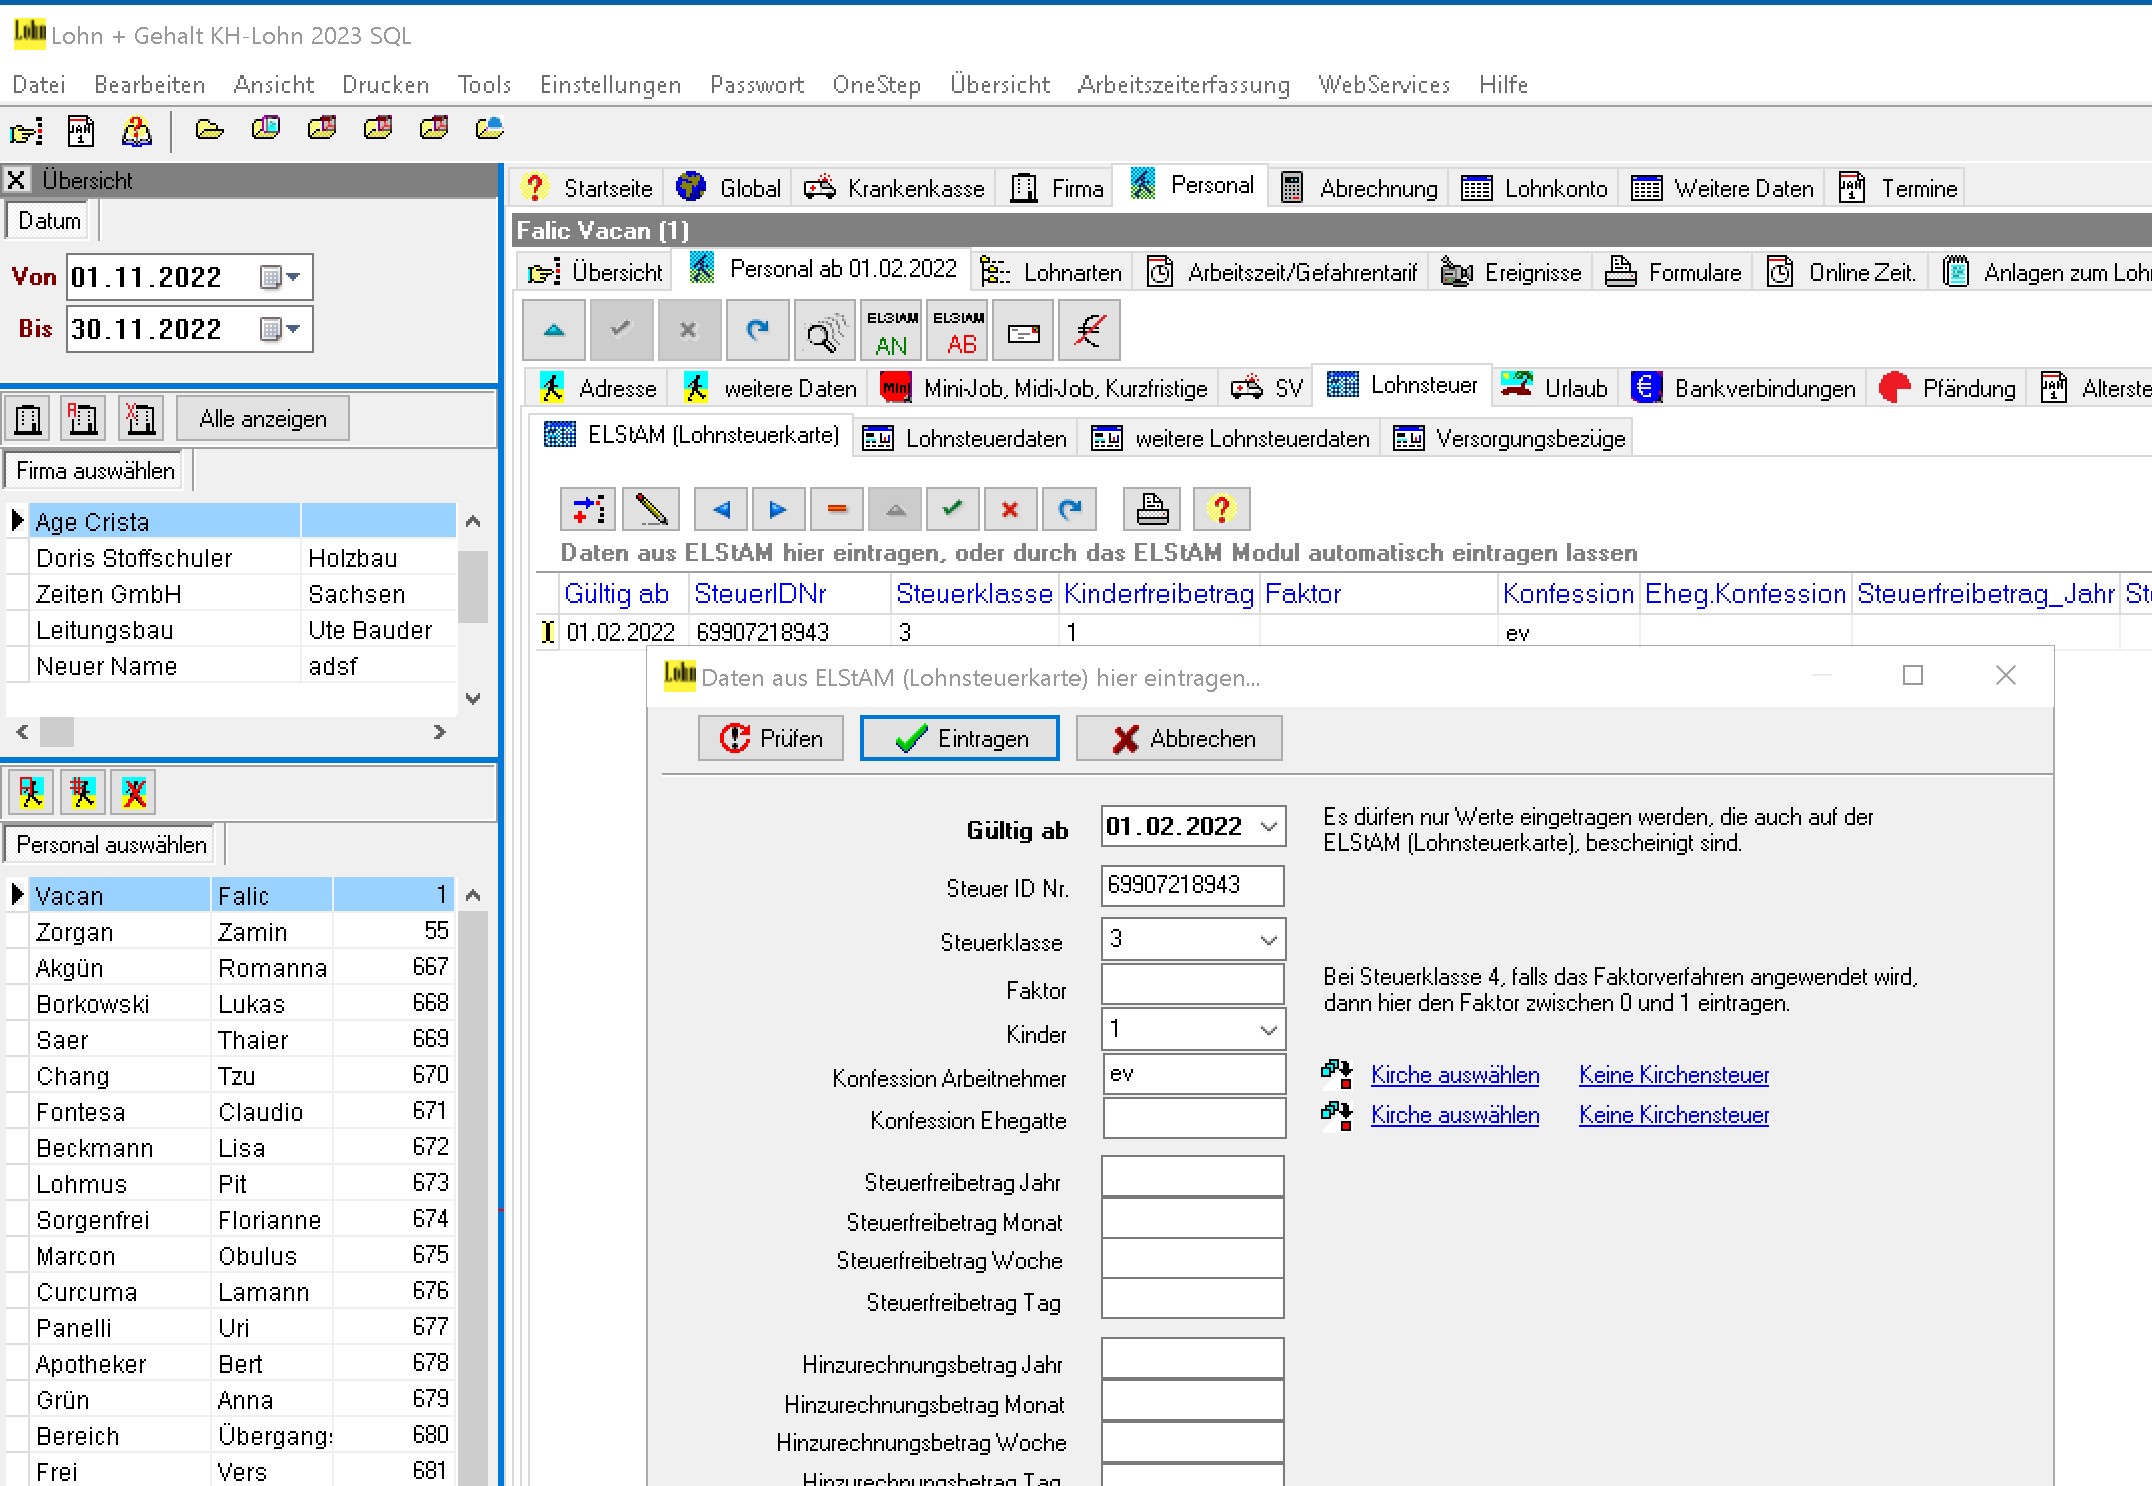This screenshot has width=2152, height=1486.
Task: Go to next record with blue right arrow
Action: 777,510
